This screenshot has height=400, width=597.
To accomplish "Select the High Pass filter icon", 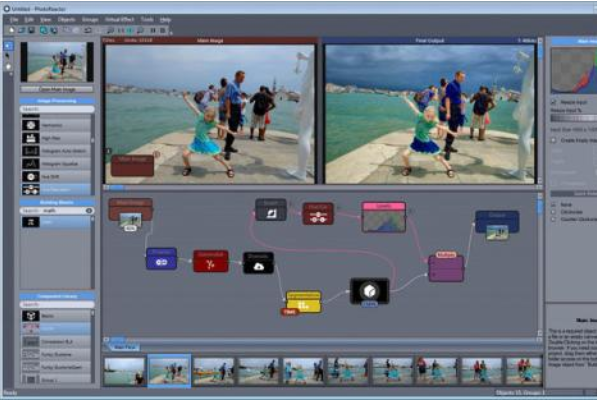I will tap(30, 138).
